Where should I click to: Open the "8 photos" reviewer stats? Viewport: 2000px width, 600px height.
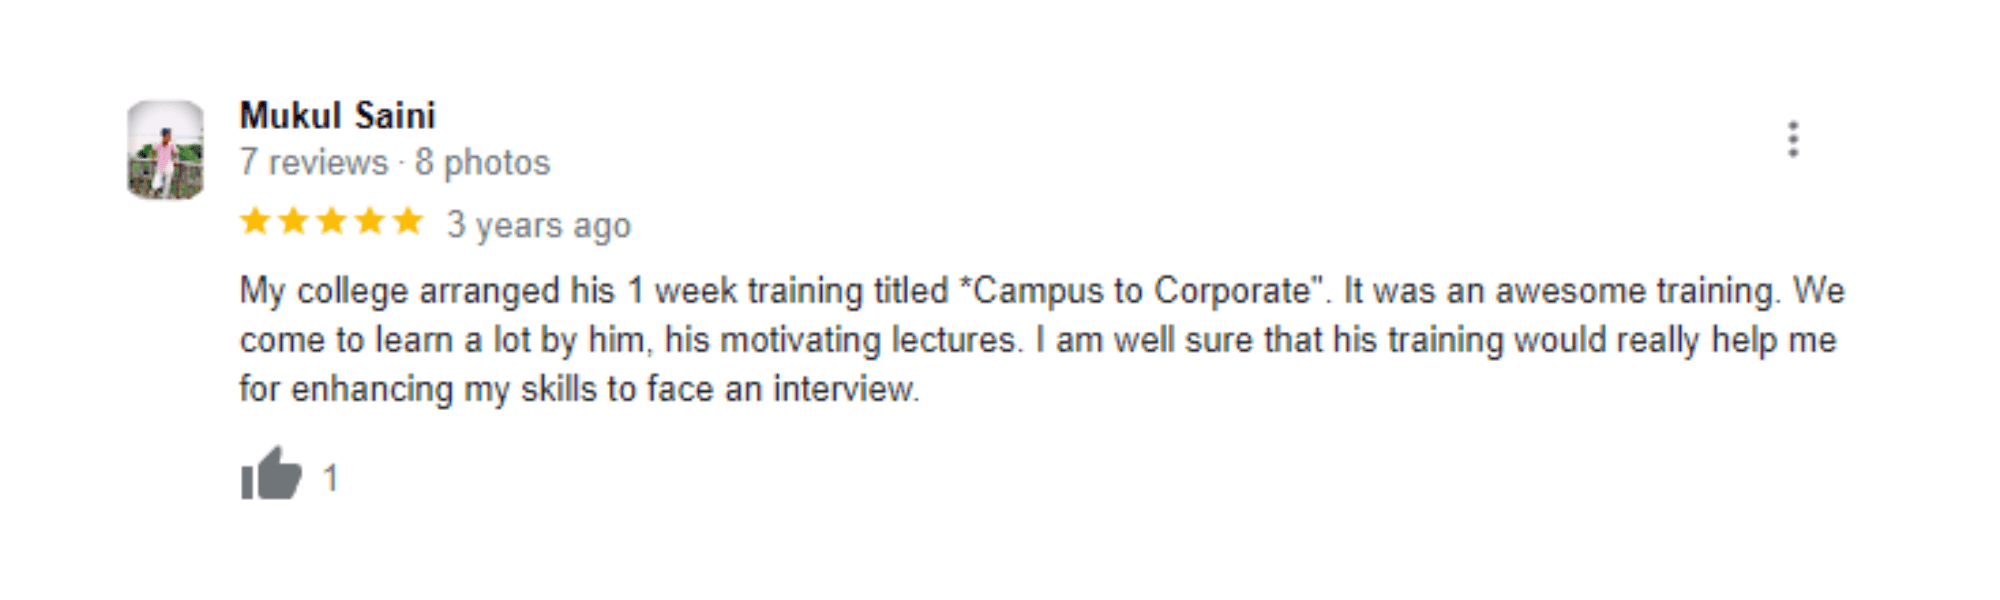[483, 162]
